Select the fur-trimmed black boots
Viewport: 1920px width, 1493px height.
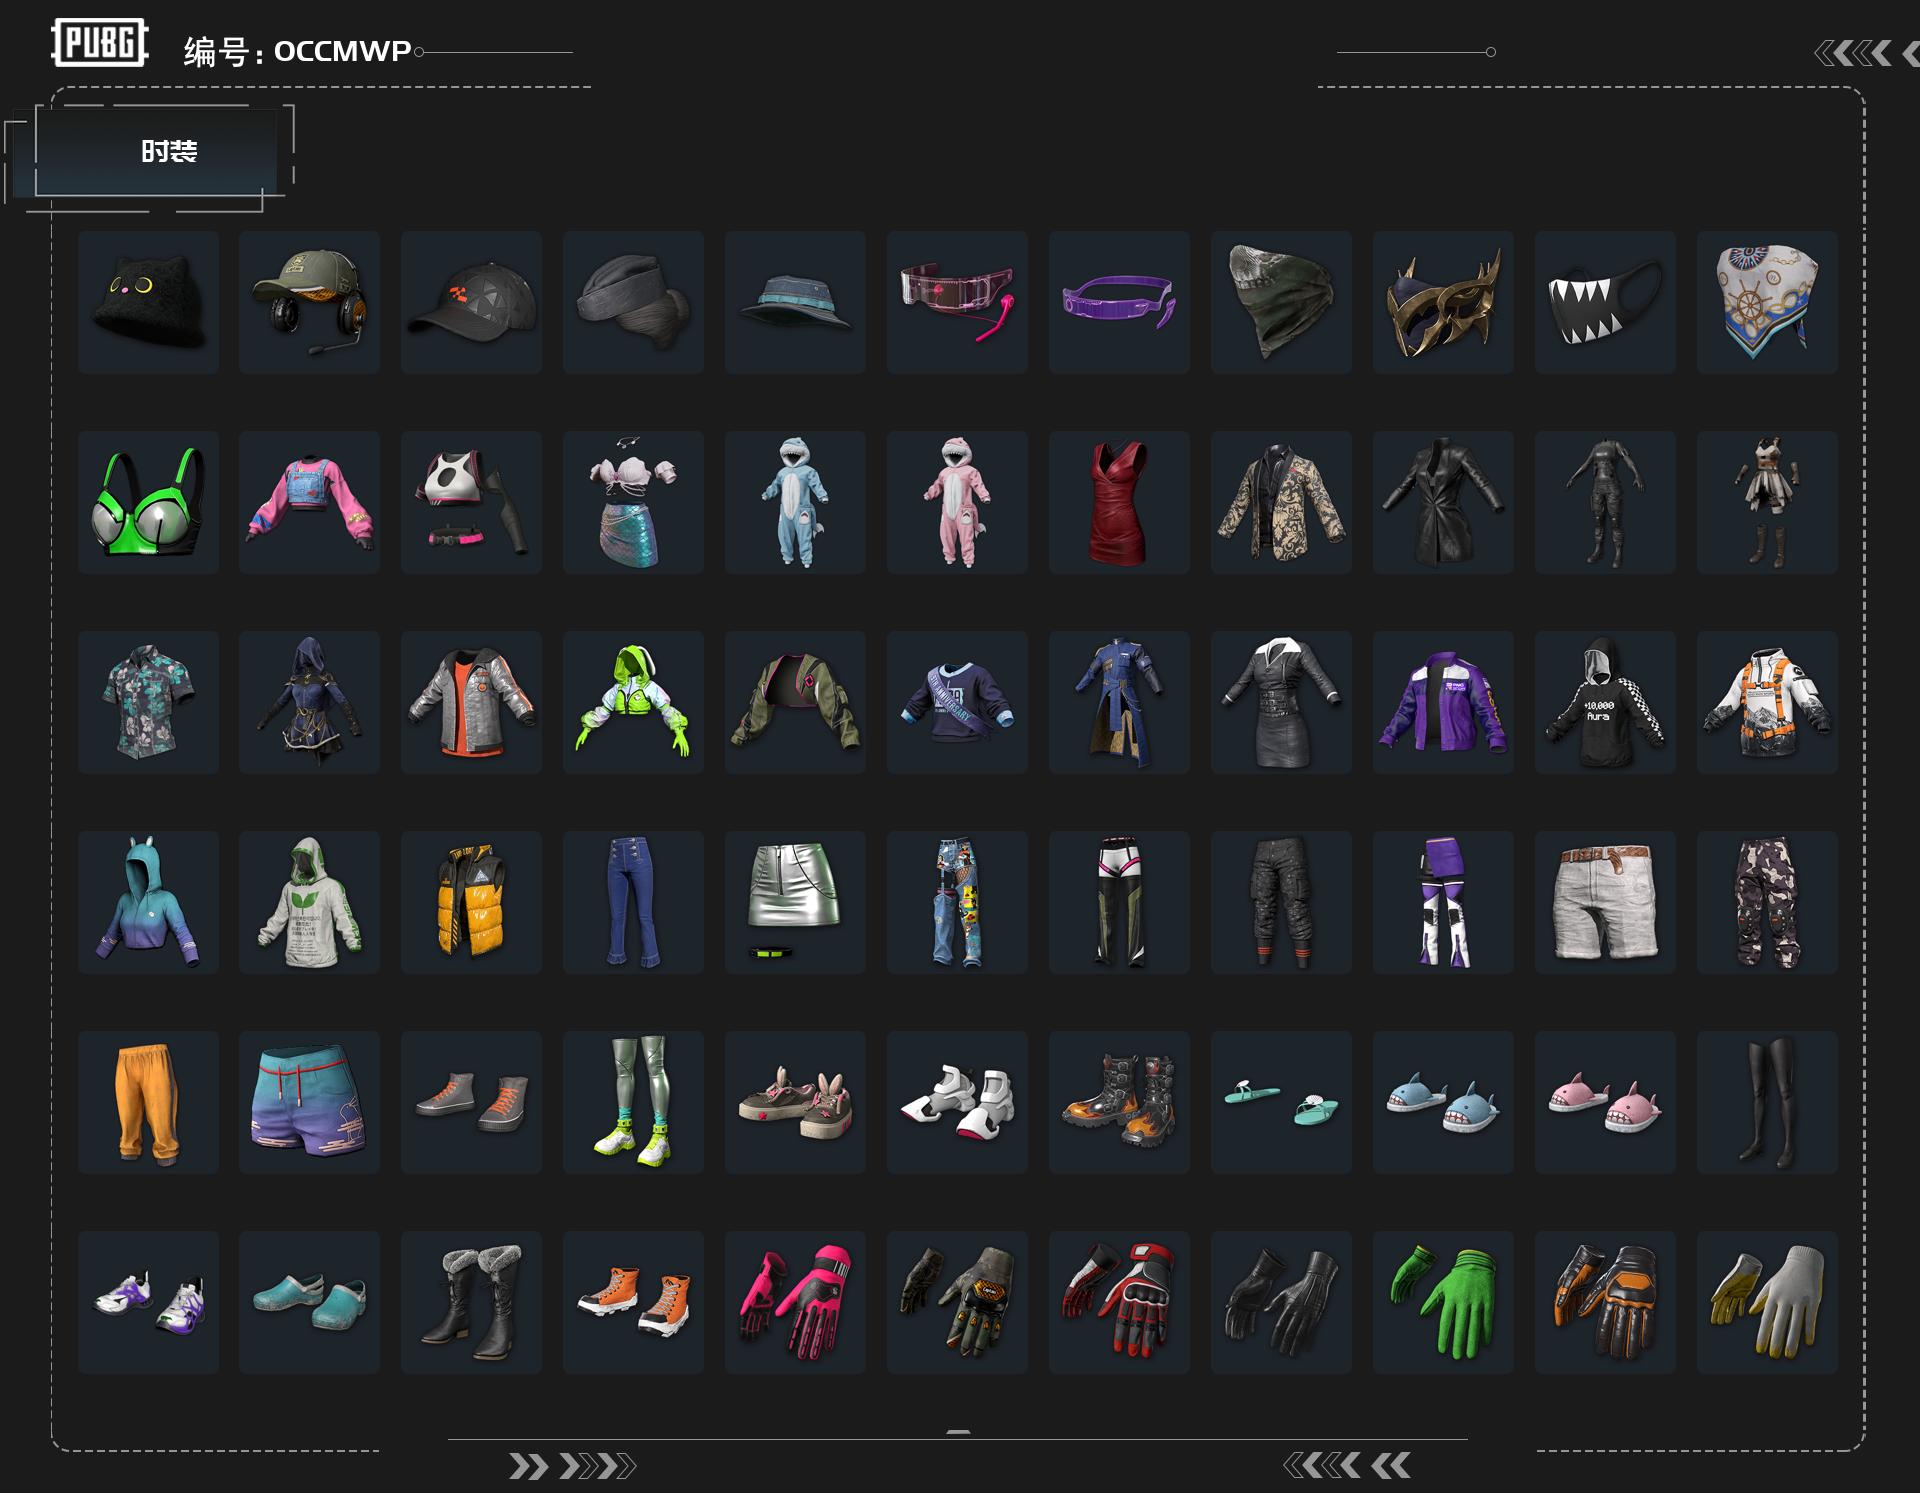click(x=472, y=1302)
